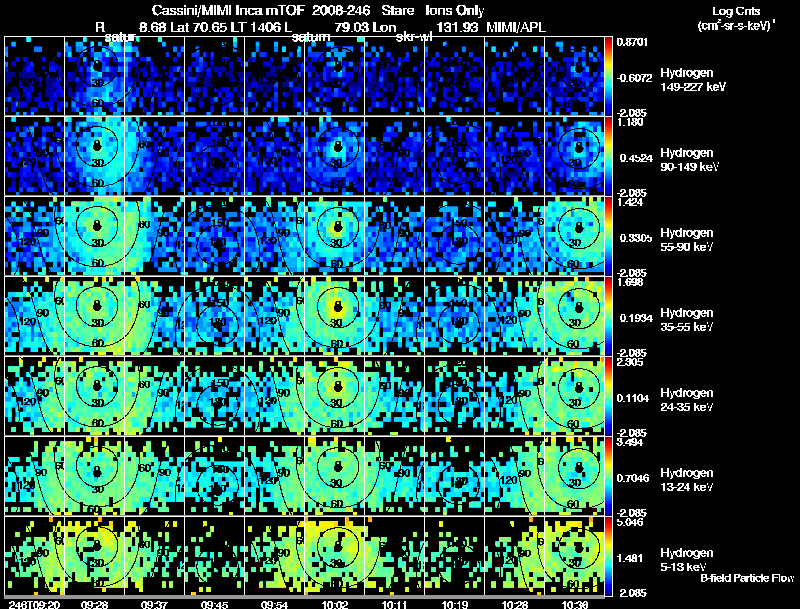
Task: Click the colorbar value '-0.6072'
Action: 634,78
